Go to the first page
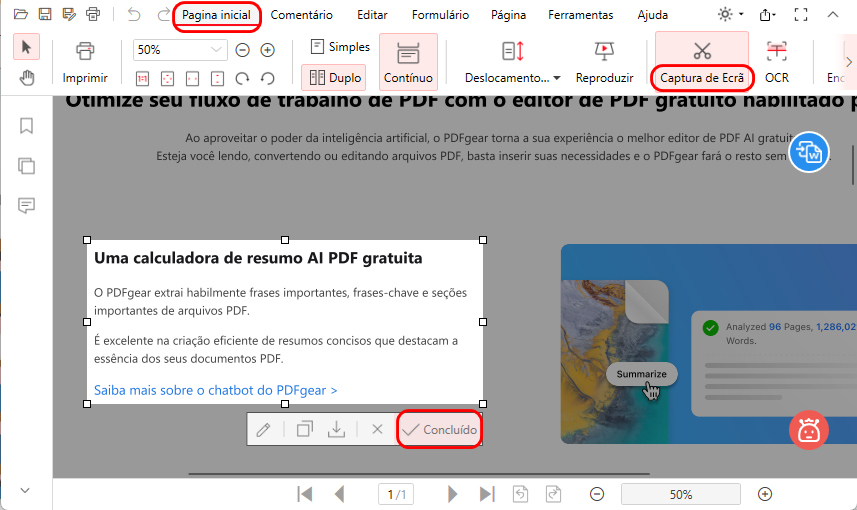857x510 pixels. [305, 494]
